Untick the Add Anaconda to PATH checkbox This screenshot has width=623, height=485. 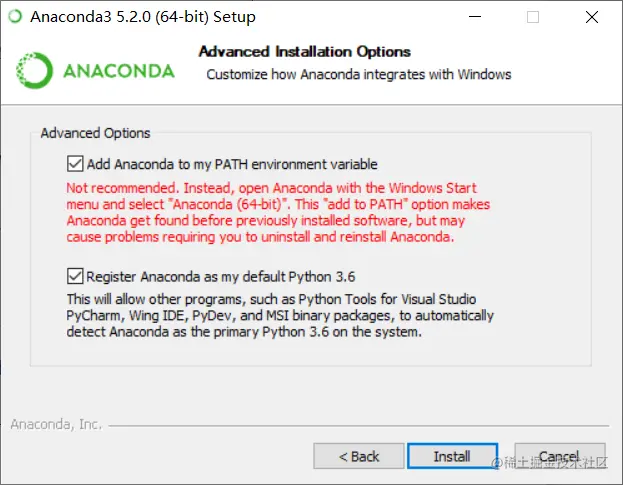[75, 164]
